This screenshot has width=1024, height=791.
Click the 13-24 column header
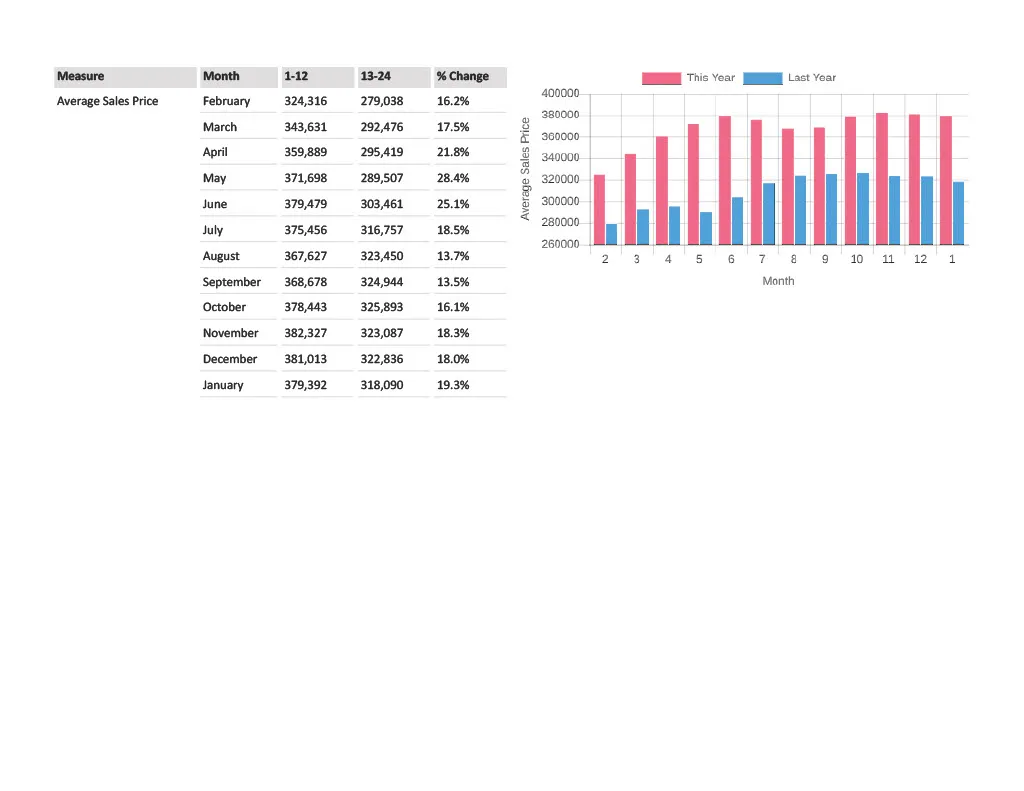394,76
